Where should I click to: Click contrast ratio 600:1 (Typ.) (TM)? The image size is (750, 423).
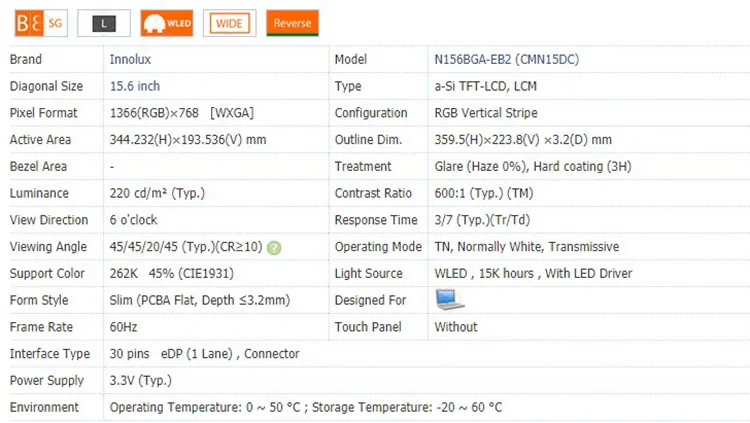[484, 193]
